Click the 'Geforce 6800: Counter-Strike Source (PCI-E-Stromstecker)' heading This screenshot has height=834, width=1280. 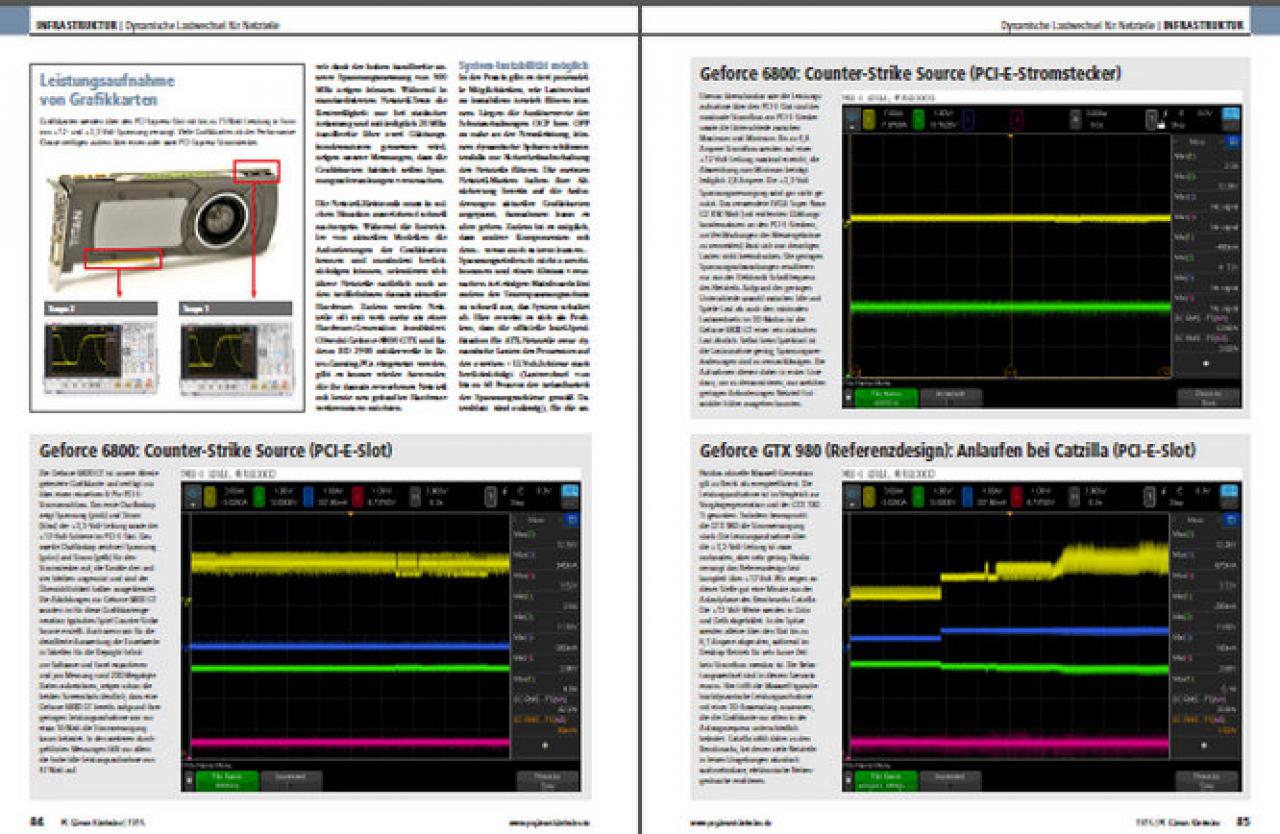pyautogui.click(x=910, y=73)
